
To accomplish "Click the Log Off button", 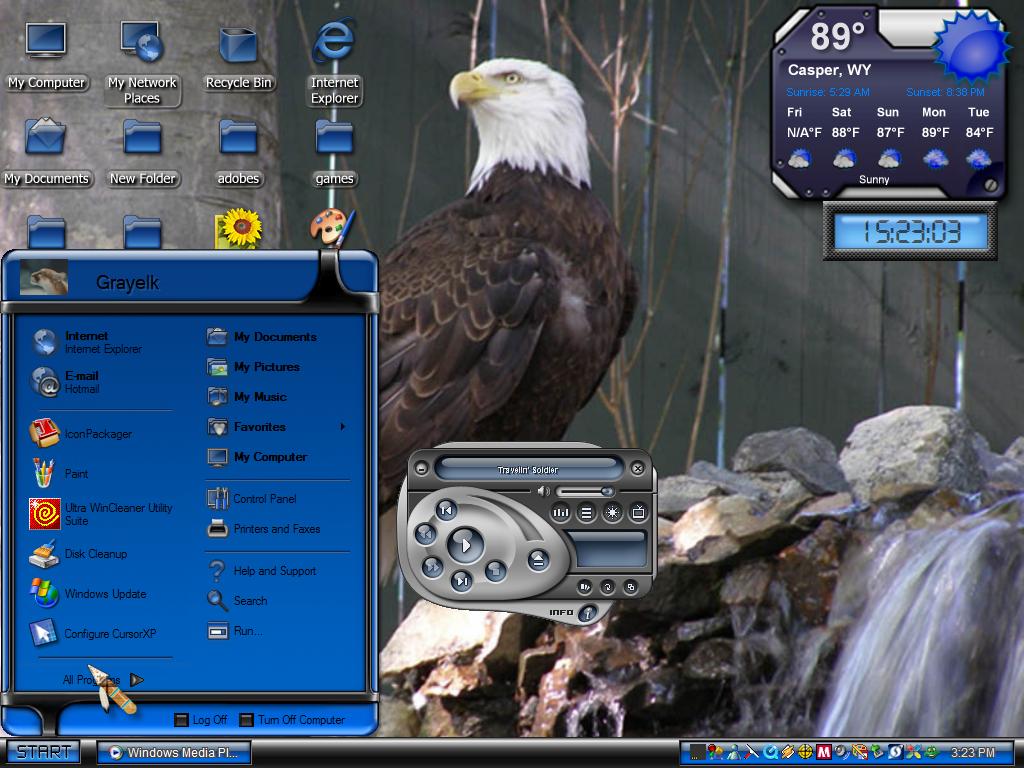I will point(201,720).
